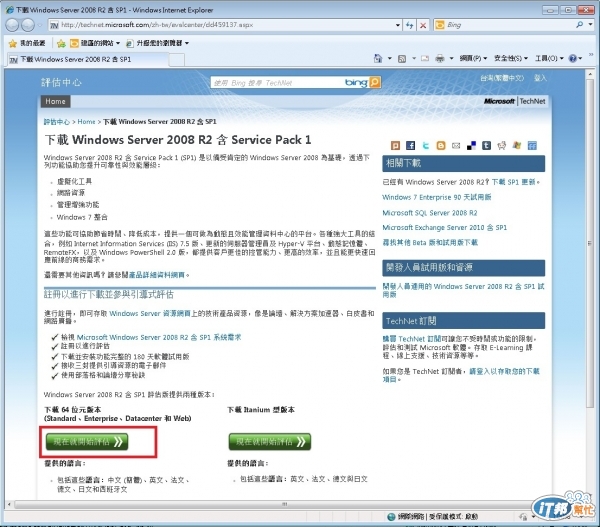The width and height of the screenshot is (600, 527).
Task: Click the RSS feeds icon in command bar
Action: click(x=402, y=59)
